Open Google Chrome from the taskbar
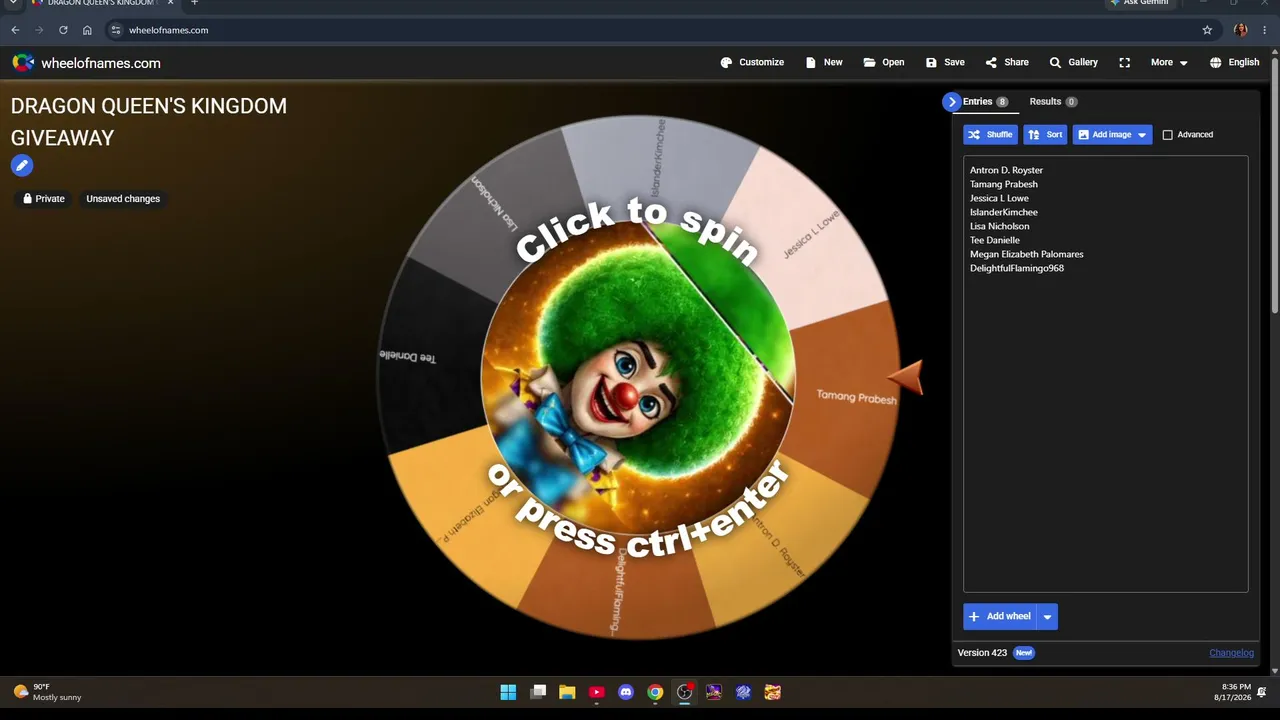 [x=655, y=692]
